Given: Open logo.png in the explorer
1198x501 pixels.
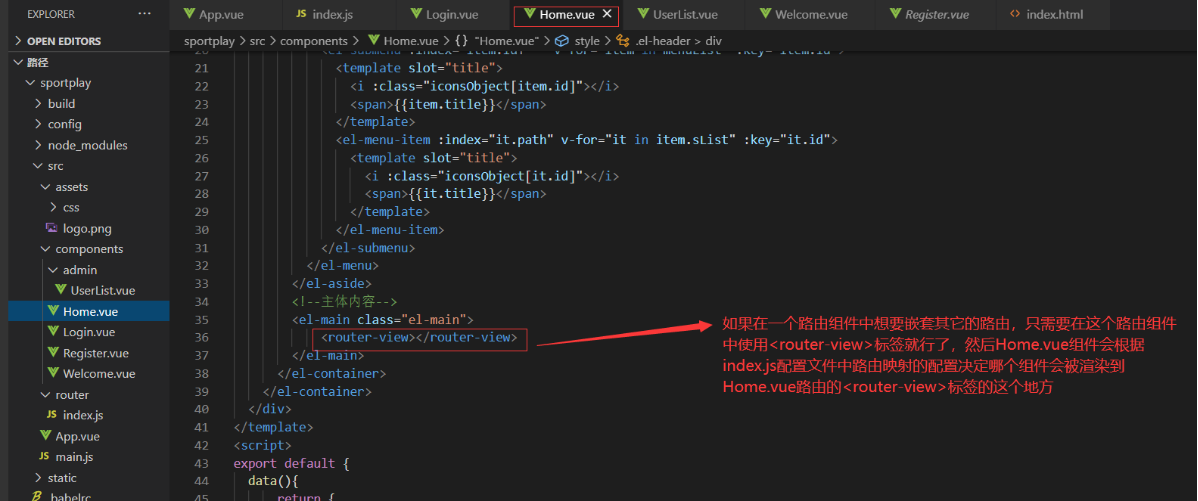Looking at the screenshot, I should point(85,228).
